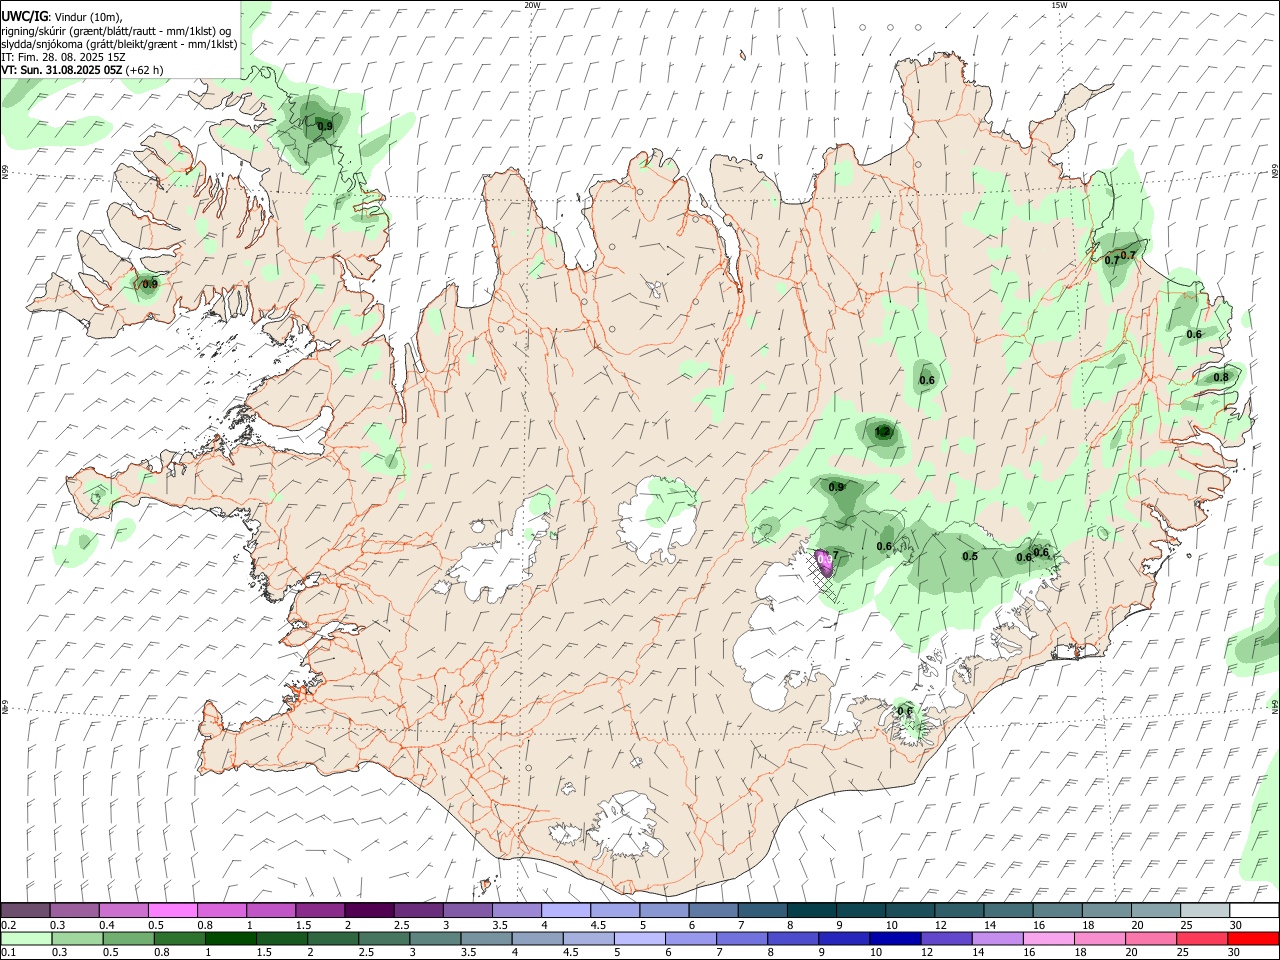Click the 15W longitude label
1280x960 pixels.
(1059, 5)
